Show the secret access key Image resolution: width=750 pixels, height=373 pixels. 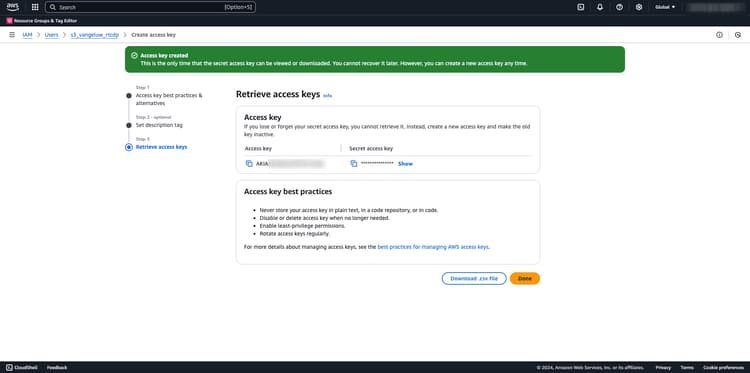pyautogui.click(x=405, y=164)
